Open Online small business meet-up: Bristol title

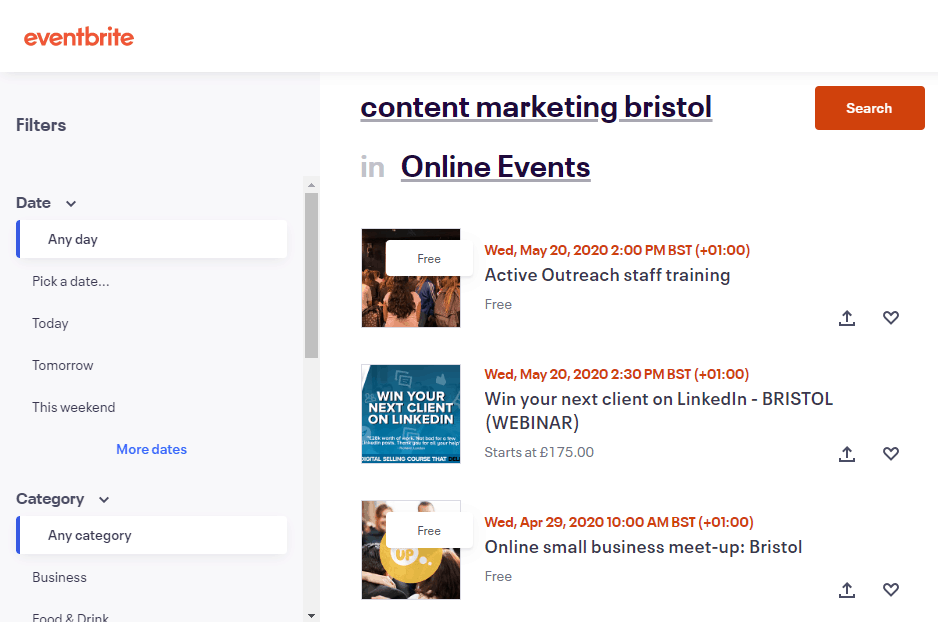tap(643, 547)
